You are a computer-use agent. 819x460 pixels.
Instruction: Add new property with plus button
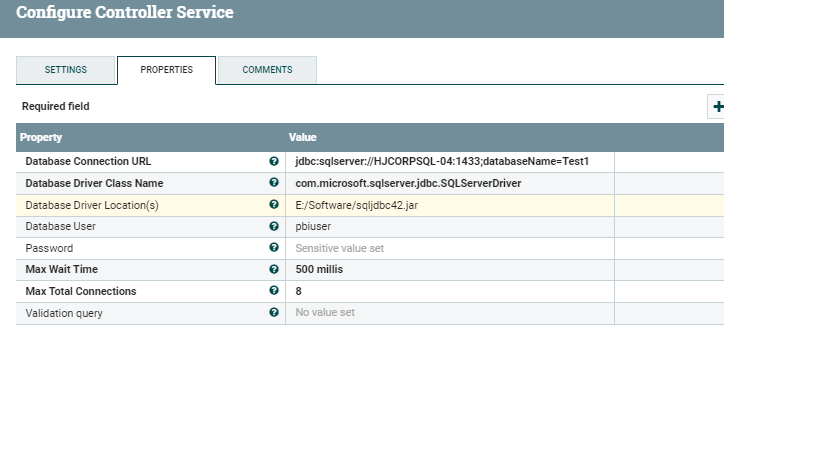[717, 107]
